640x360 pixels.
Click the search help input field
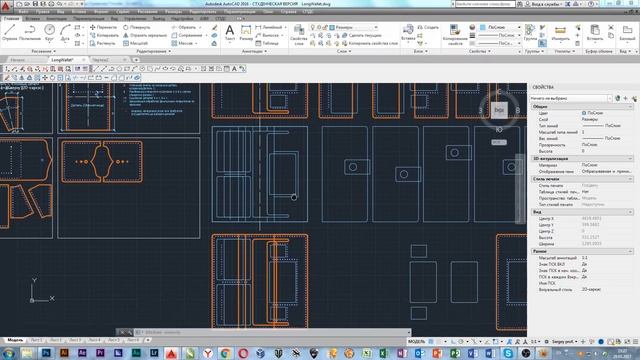485,4
